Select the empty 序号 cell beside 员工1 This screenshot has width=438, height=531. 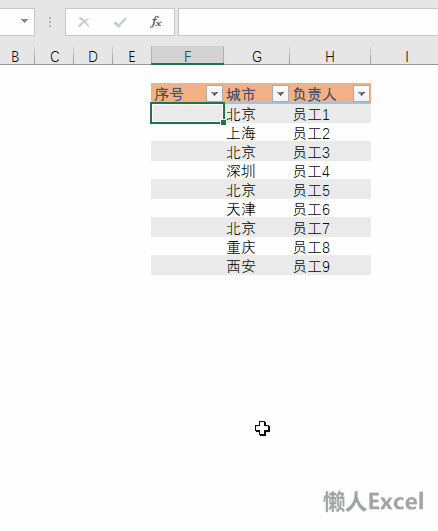[x=187, y=113]
